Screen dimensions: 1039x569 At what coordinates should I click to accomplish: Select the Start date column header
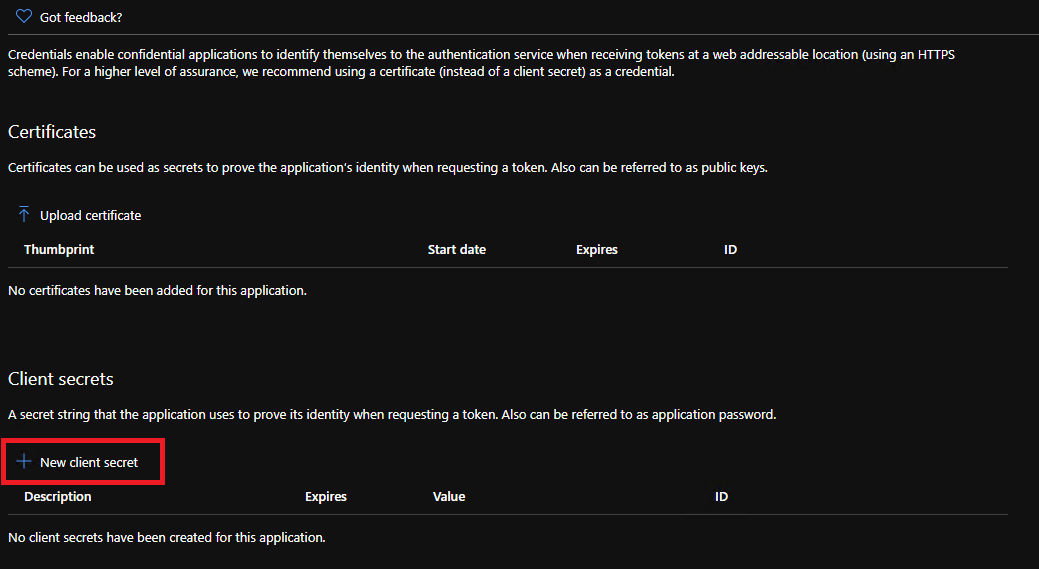[x=456, y=249]
